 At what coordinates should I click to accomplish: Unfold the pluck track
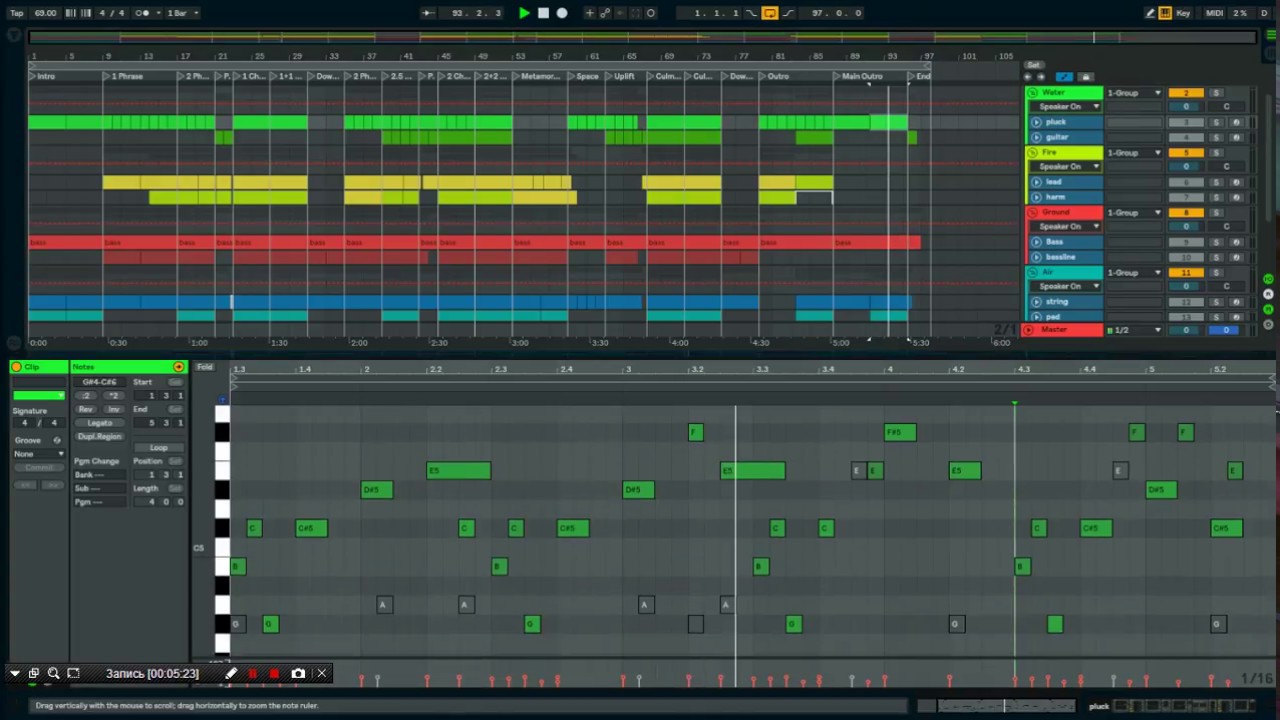(x=1036, y=122)
